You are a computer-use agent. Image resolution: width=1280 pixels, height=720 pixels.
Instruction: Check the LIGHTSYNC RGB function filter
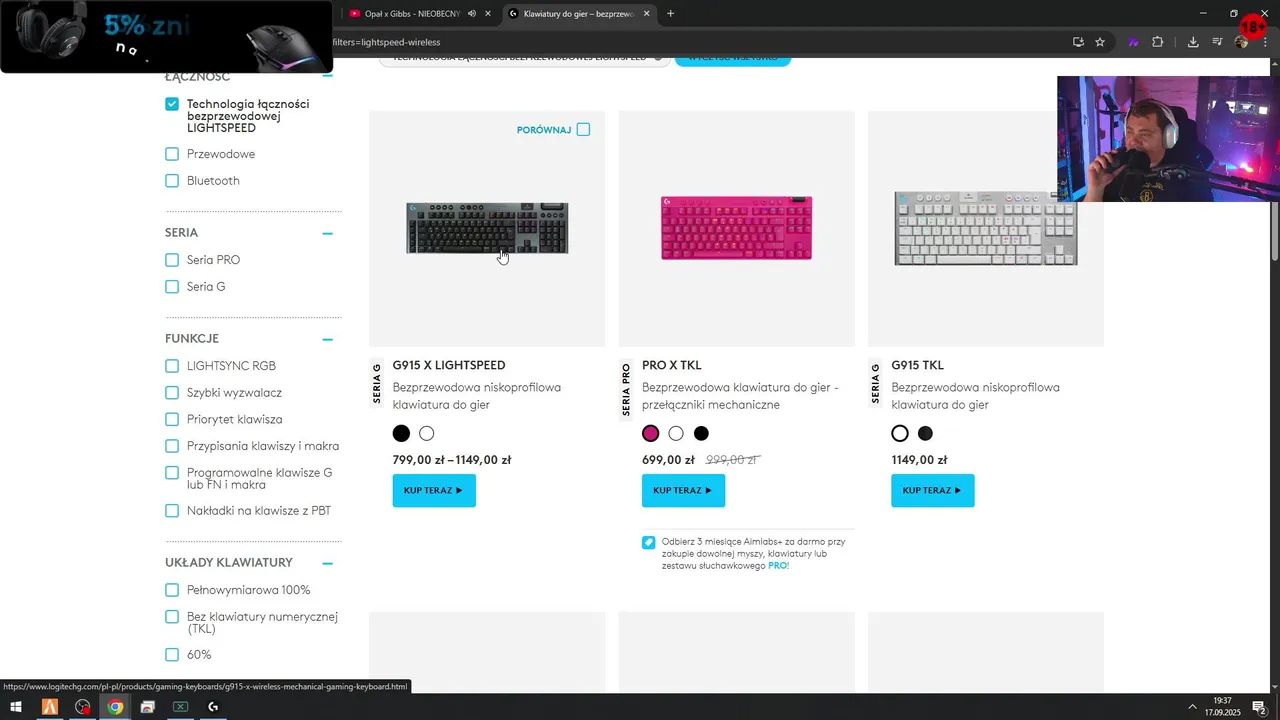[x=172, y=366]
